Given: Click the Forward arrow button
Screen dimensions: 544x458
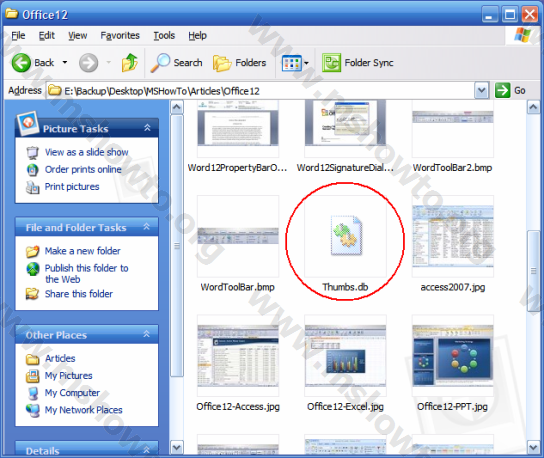Looking at the screenshot, I should [x=88, y=63].
